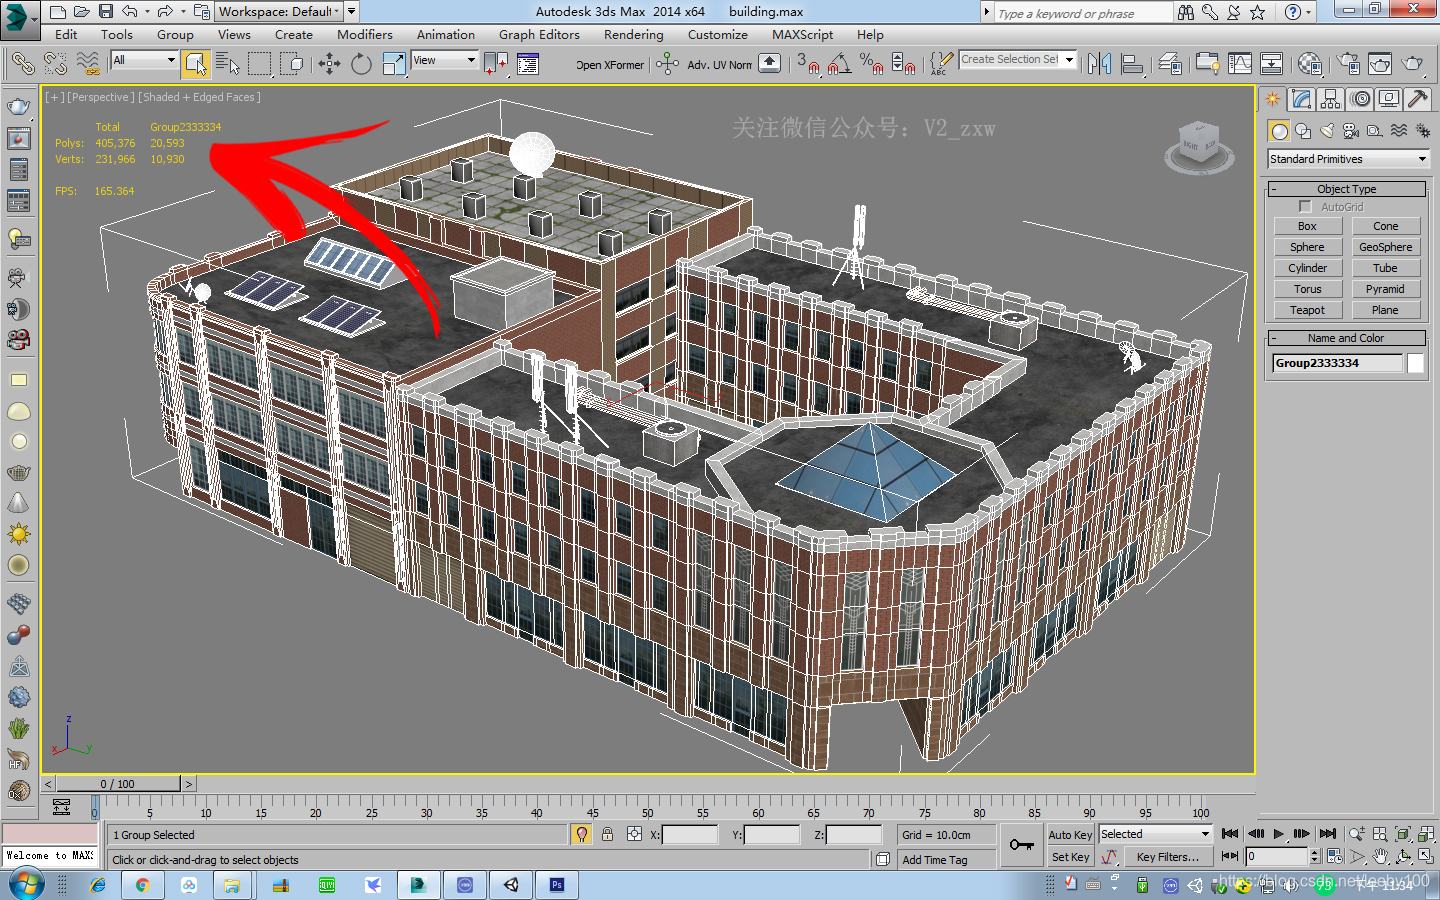Open the Render Setup dialog
This screenshot has width=1440, height=900.
tap(1348, 64)
